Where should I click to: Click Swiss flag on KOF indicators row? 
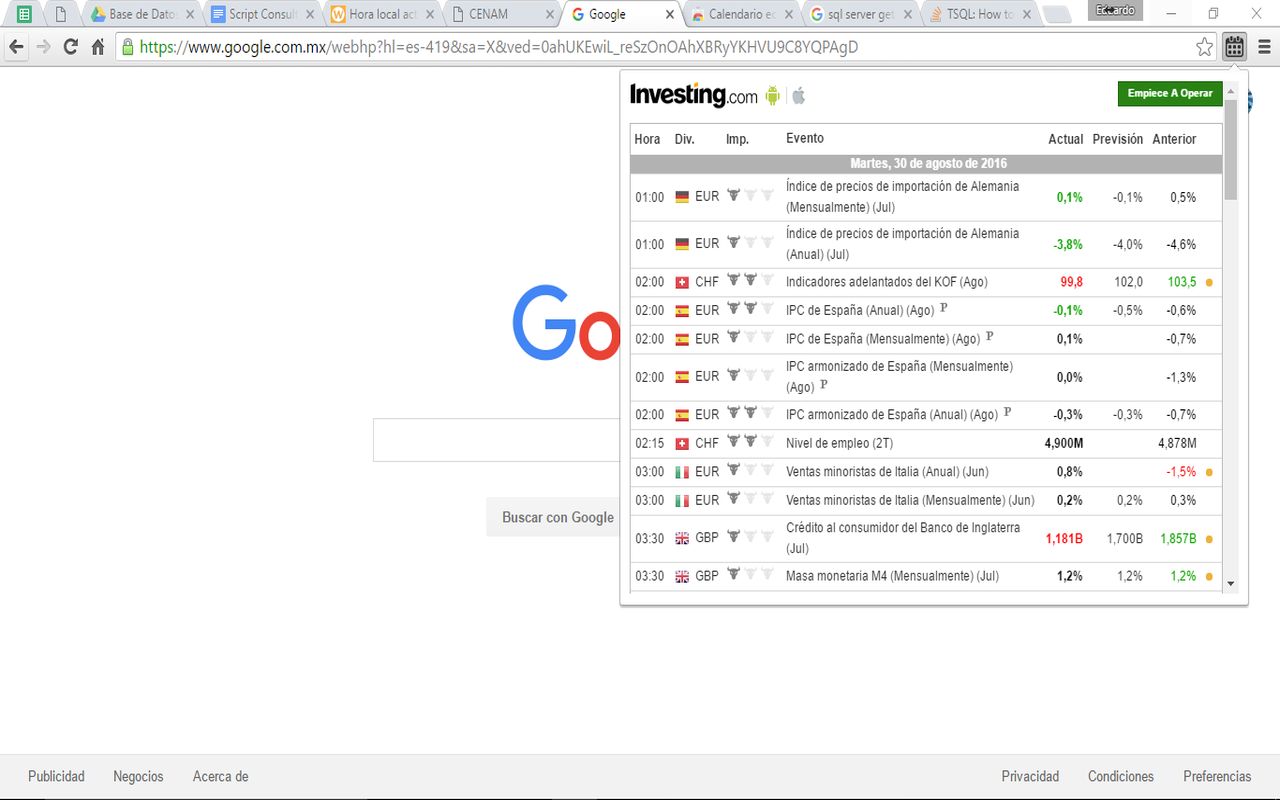click(x=682, y=282)
